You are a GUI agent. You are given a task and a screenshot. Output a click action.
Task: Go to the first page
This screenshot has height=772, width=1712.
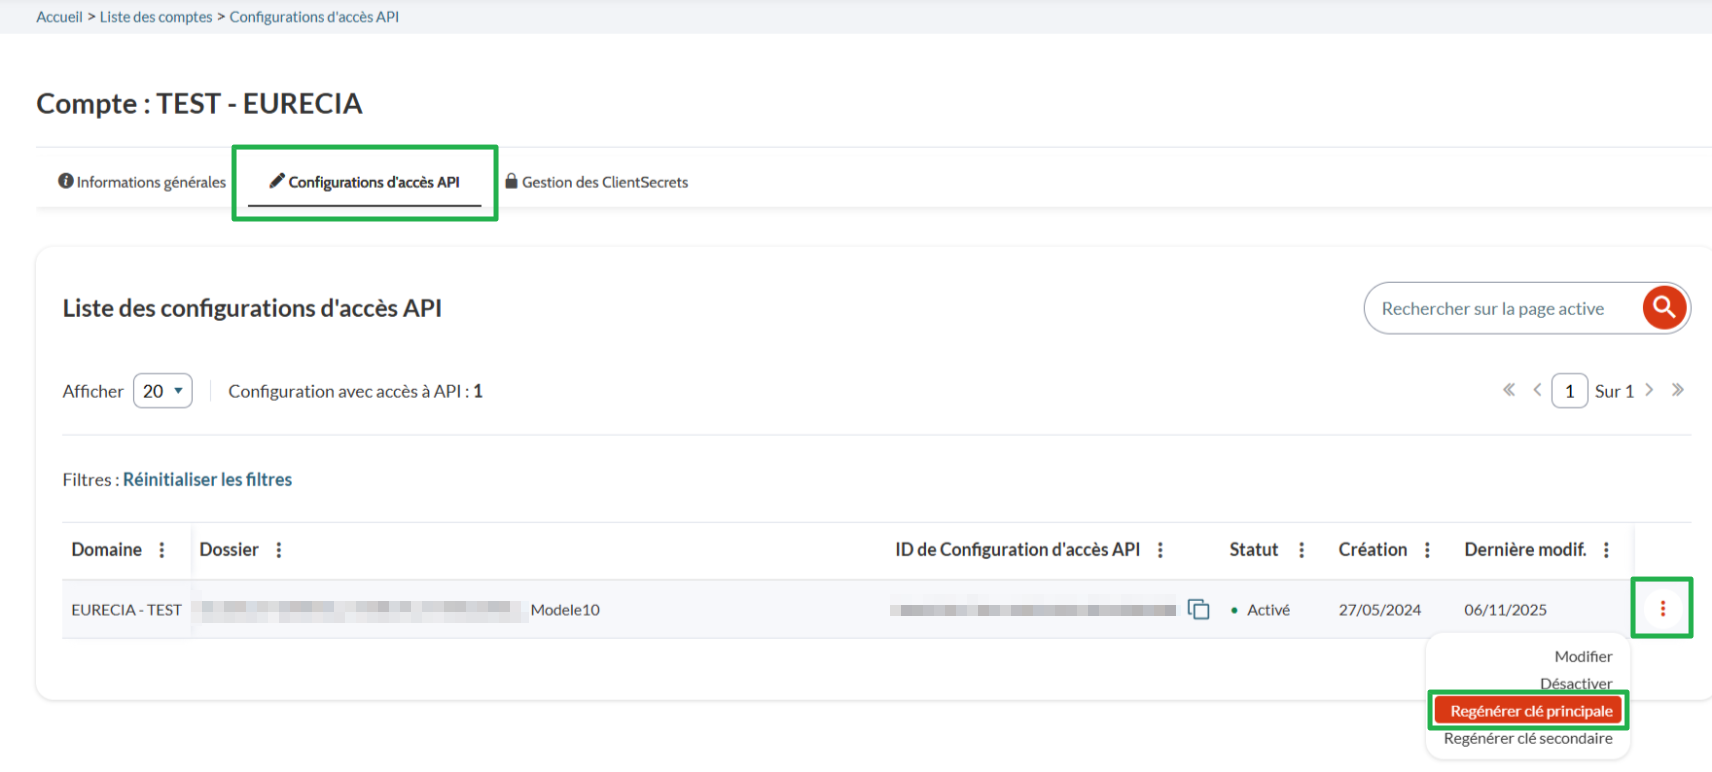(1509, 390)
